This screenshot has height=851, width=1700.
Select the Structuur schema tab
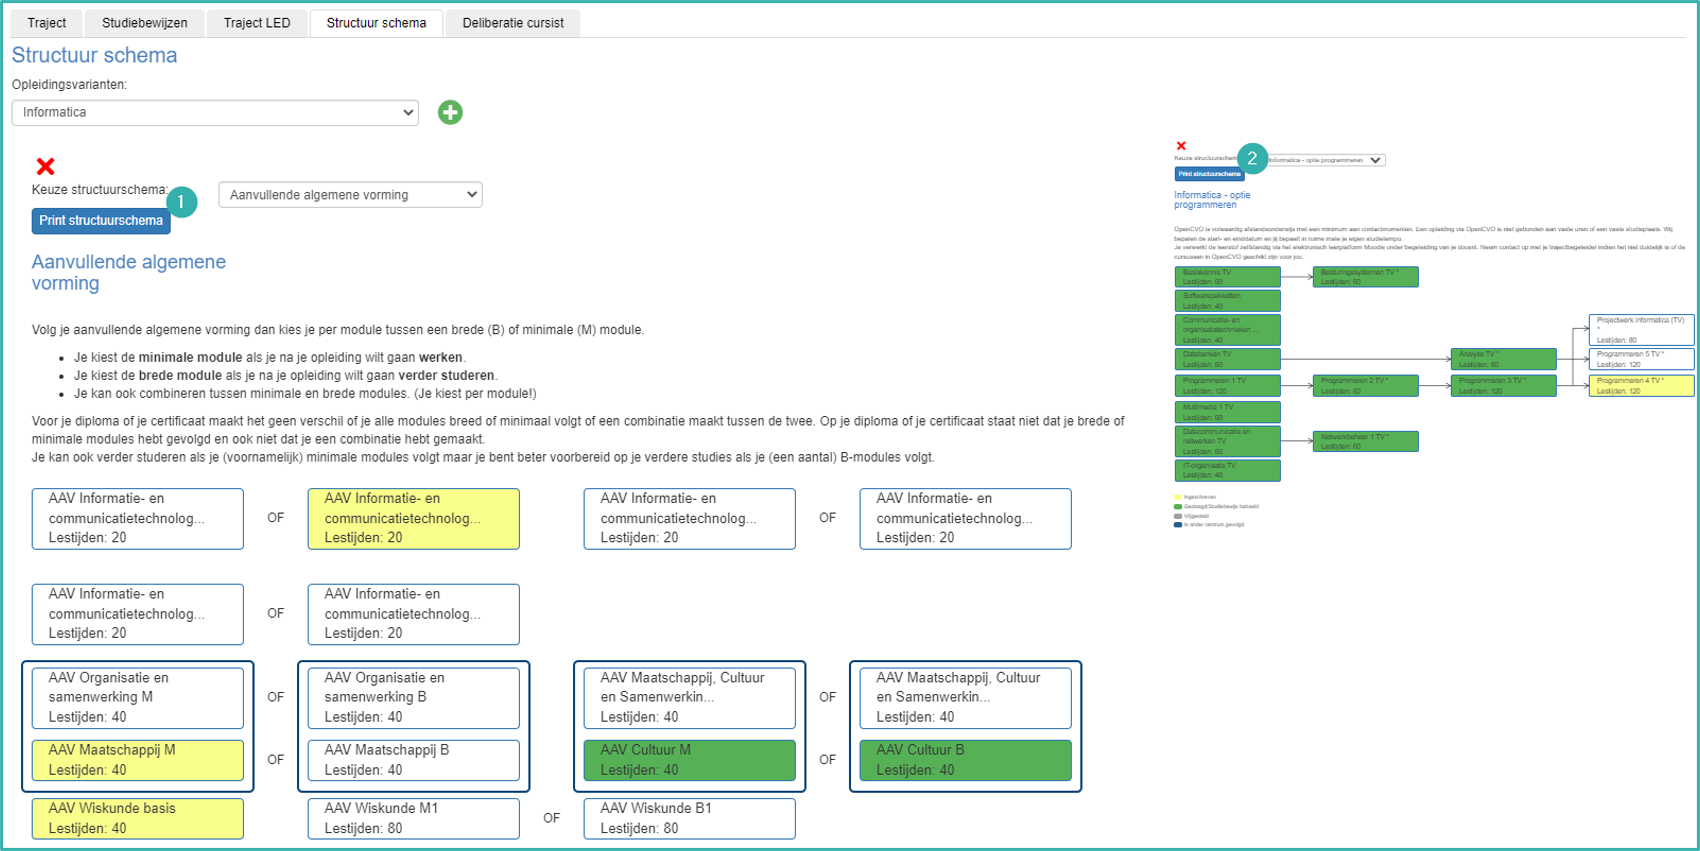(376, 23)
